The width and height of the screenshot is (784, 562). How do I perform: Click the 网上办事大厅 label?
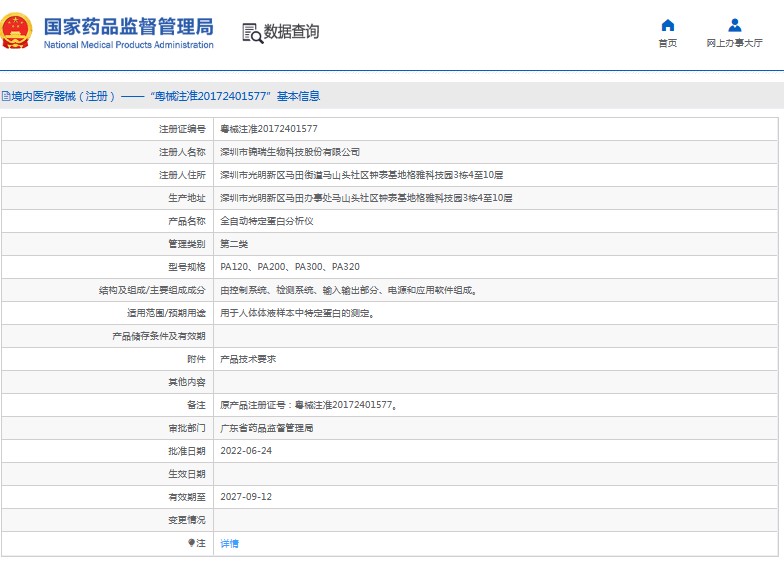coord(734,43)
